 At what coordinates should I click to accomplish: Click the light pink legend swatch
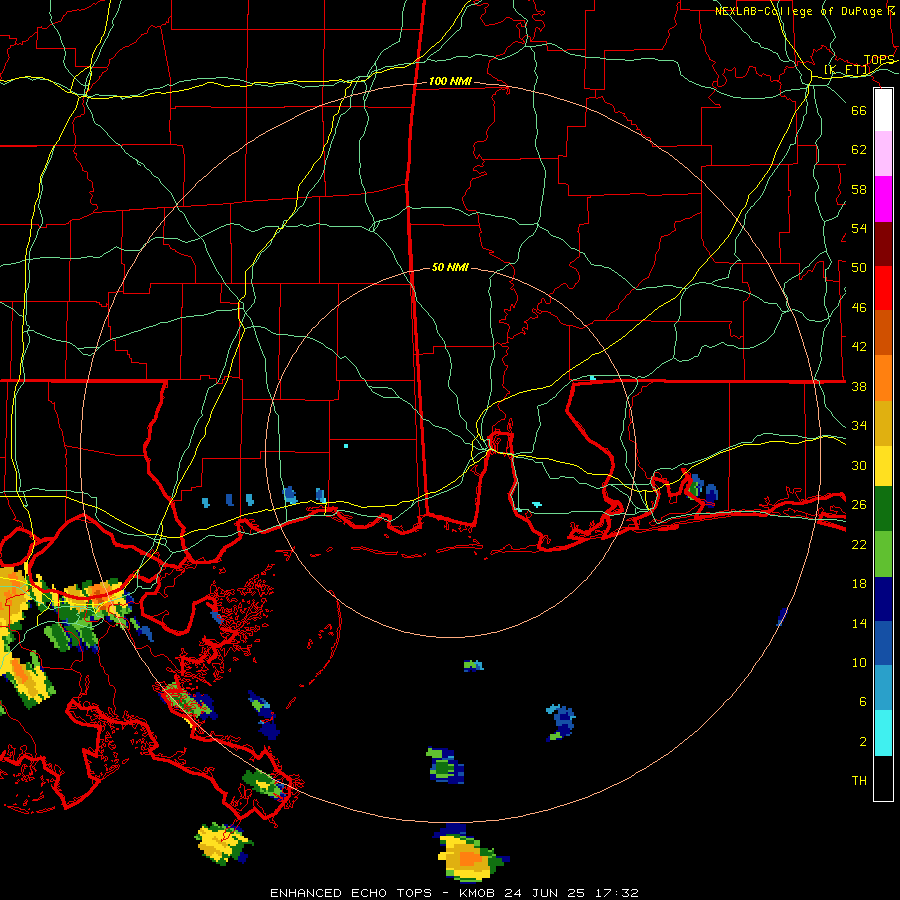pyautogui.click(x=883, y=154)
